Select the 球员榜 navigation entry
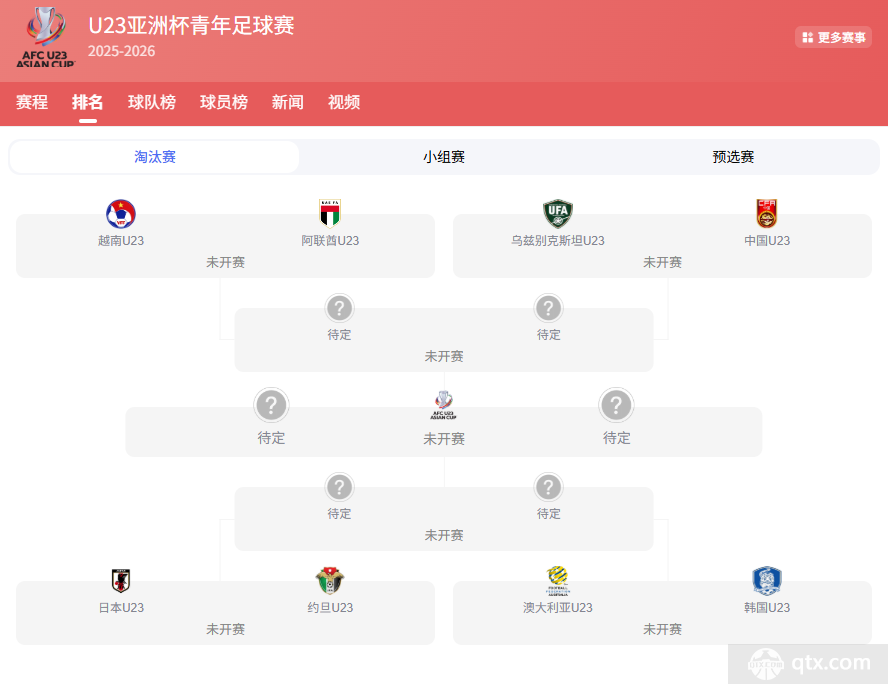Image resolution: width=888 pixels, height=684 pixels. (223, 102)
